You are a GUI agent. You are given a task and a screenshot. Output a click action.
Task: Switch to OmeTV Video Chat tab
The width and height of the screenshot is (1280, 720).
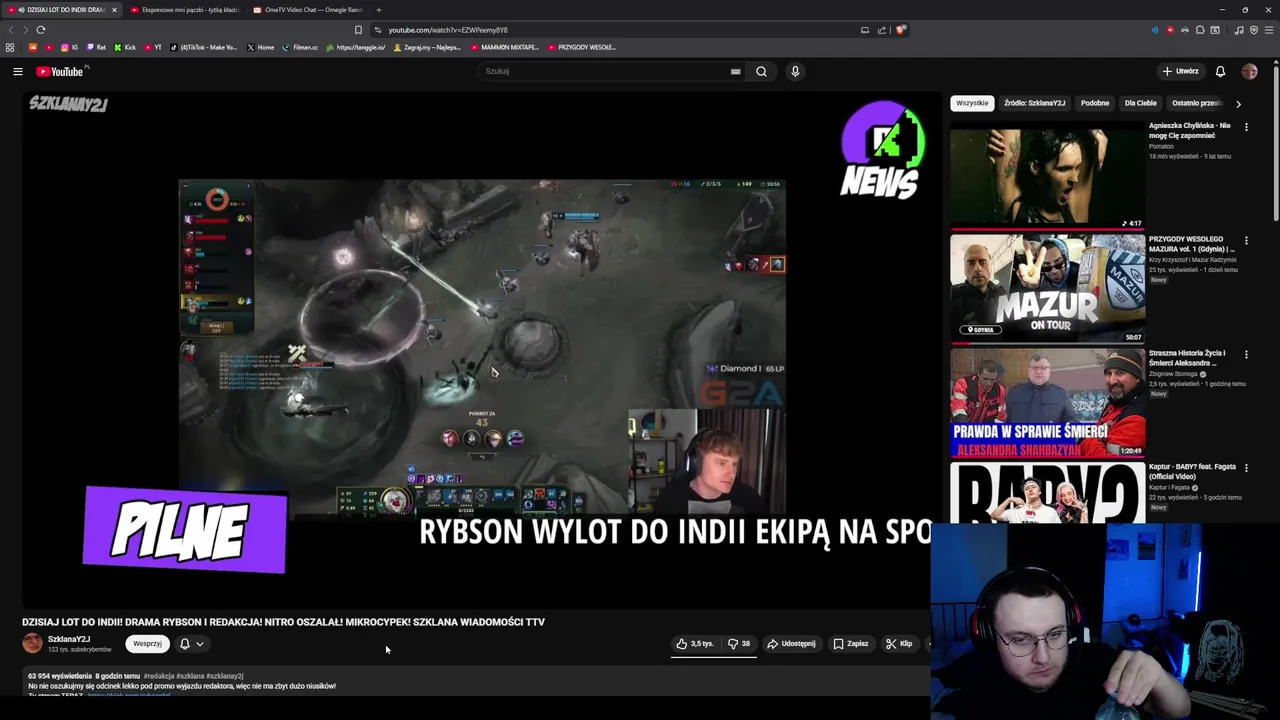pyautogui.click(x=308, y=10)
